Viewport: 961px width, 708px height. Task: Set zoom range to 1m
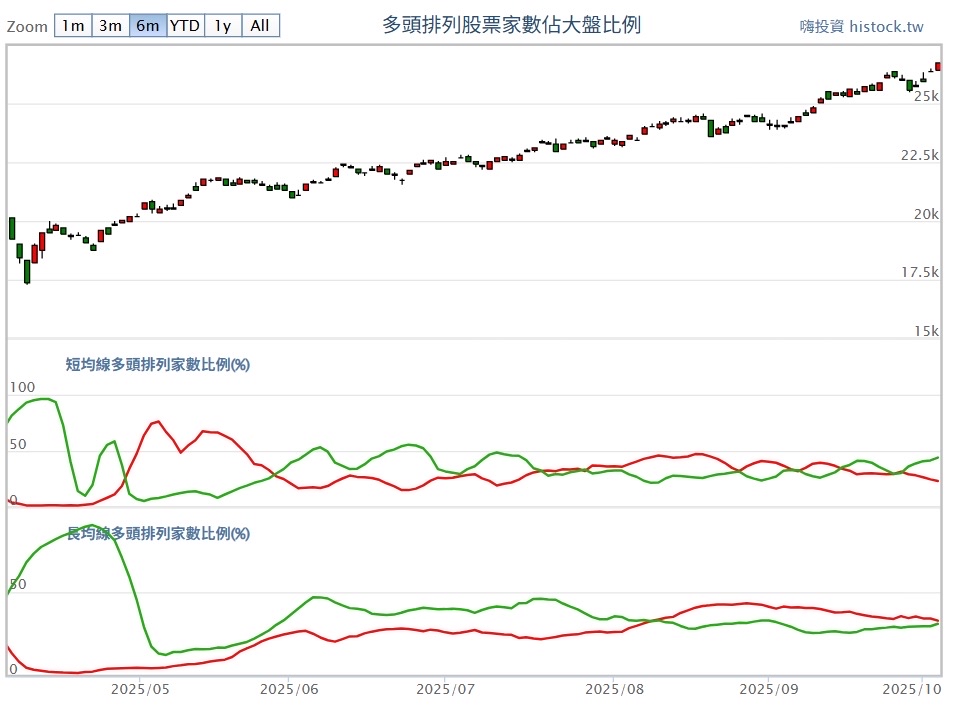click(73, 26)
